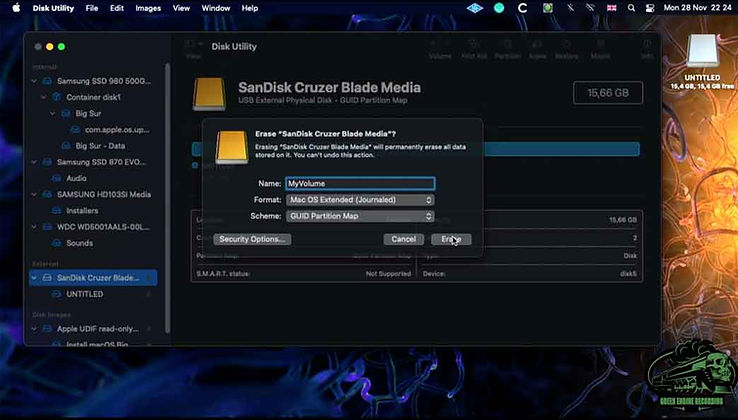The image size is (738, 420).
Task: Open the Format dropdown in Erase dialog
Action: 360,200
